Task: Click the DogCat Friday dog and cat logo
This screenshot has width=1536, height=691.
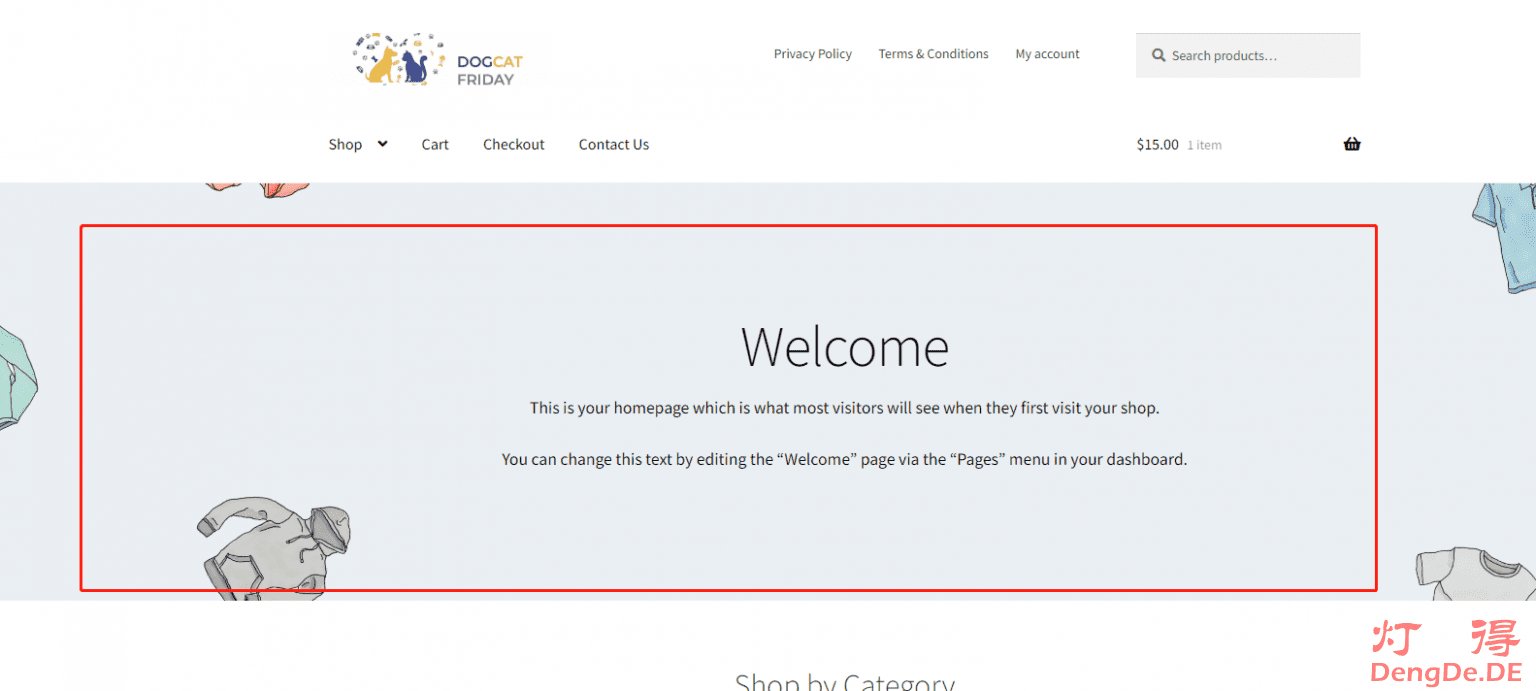Action: pos(437,59)
